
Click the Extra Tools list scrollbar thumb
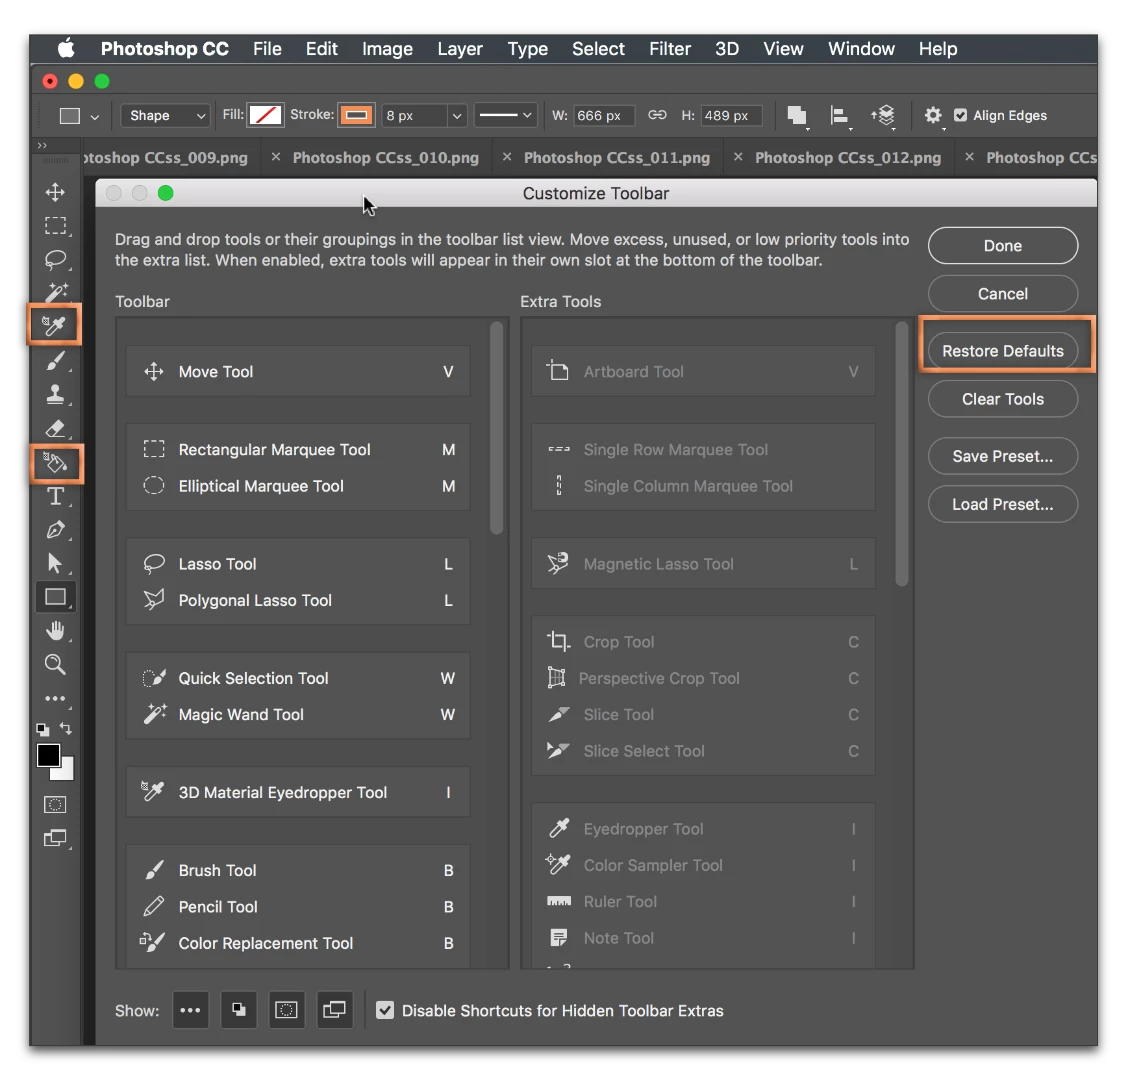click(901, 453)
